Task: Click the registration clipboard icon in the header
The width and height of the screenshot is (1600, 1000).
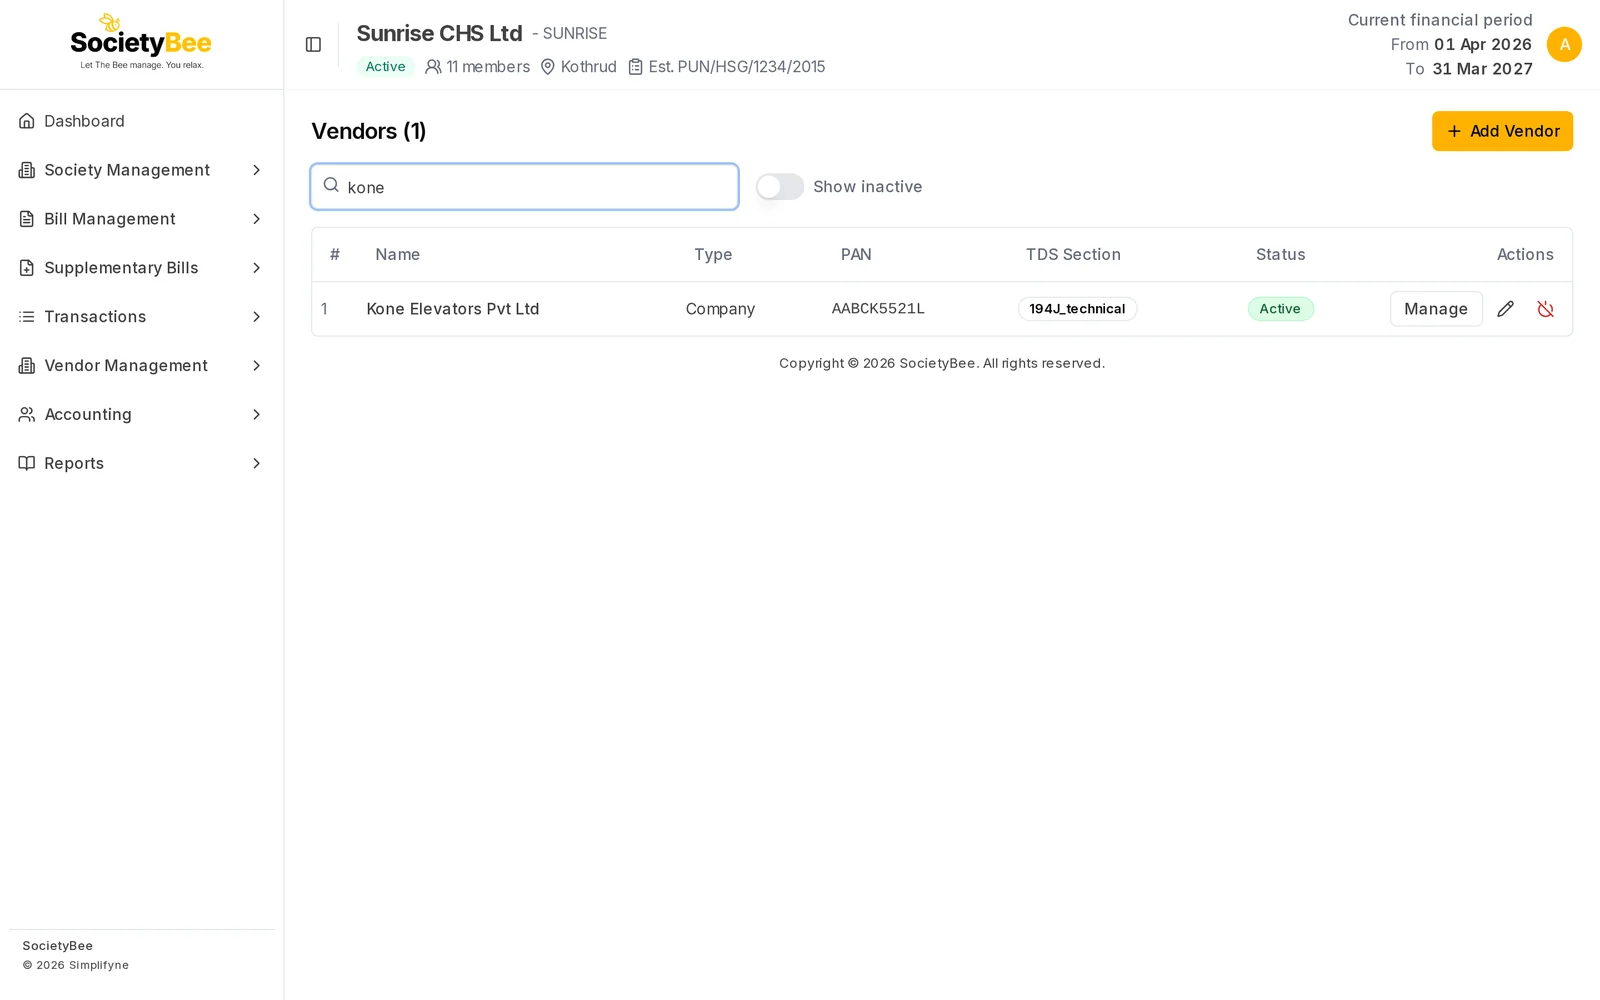Action: (635, 67)
